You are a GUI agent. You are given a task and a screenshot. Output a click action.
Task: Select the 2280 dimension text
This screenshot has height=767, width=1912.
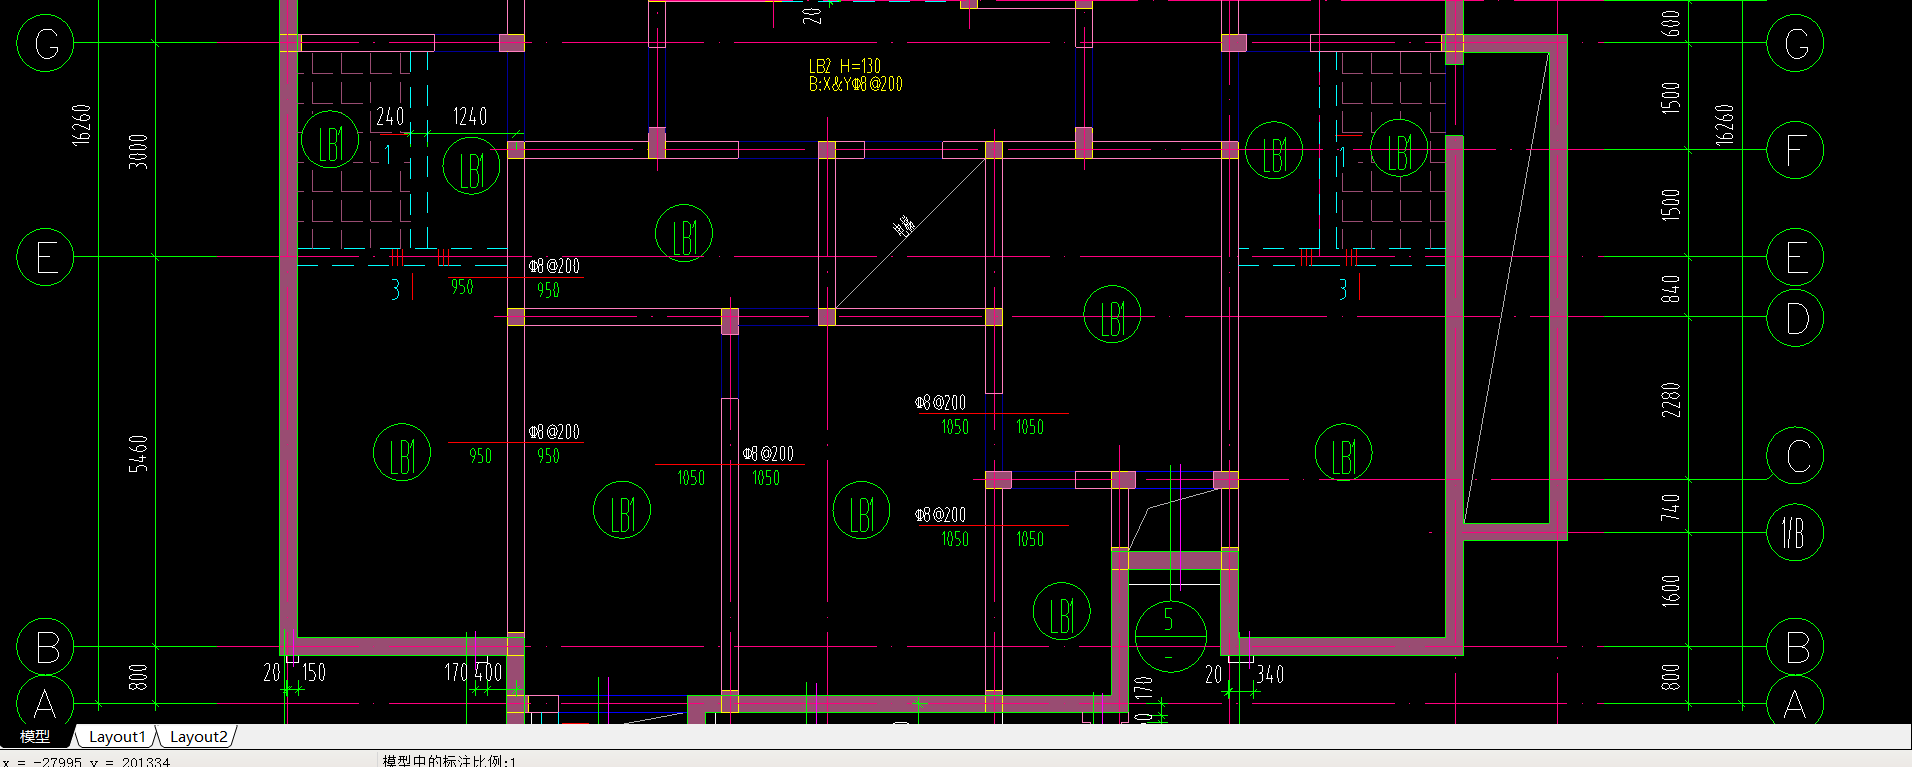1670,400
